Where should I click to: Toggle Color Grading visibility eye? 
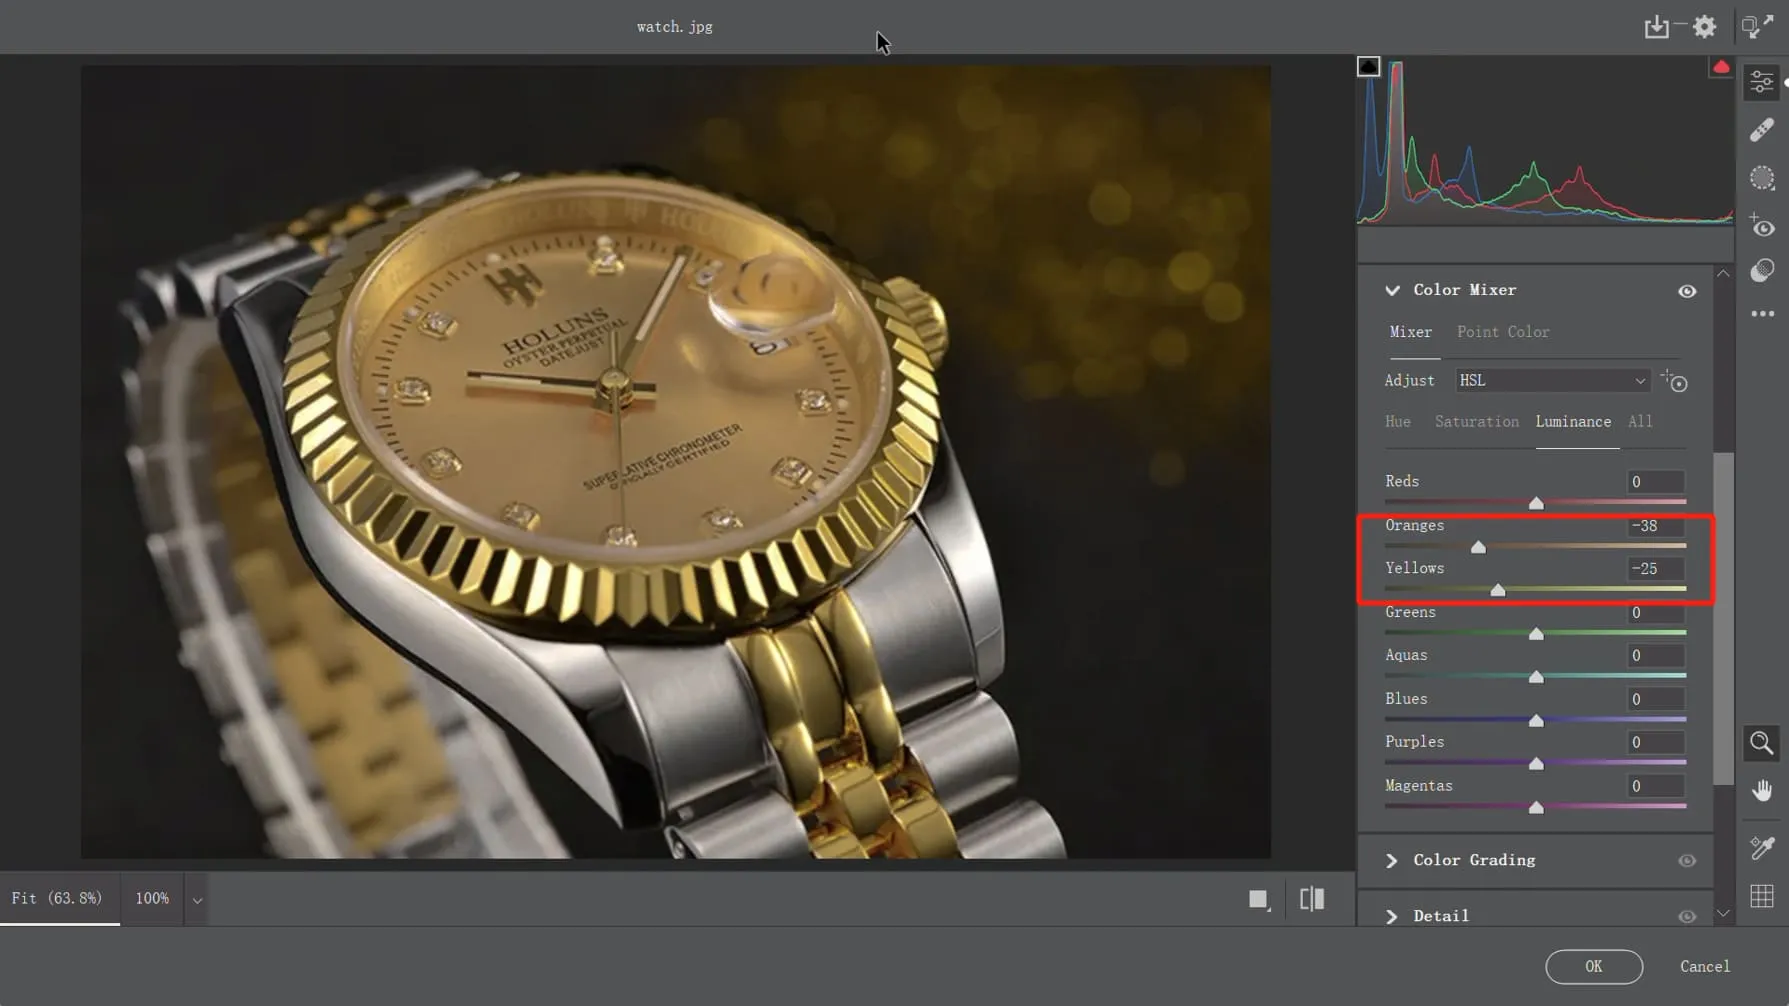click(x=1687, y=861)
